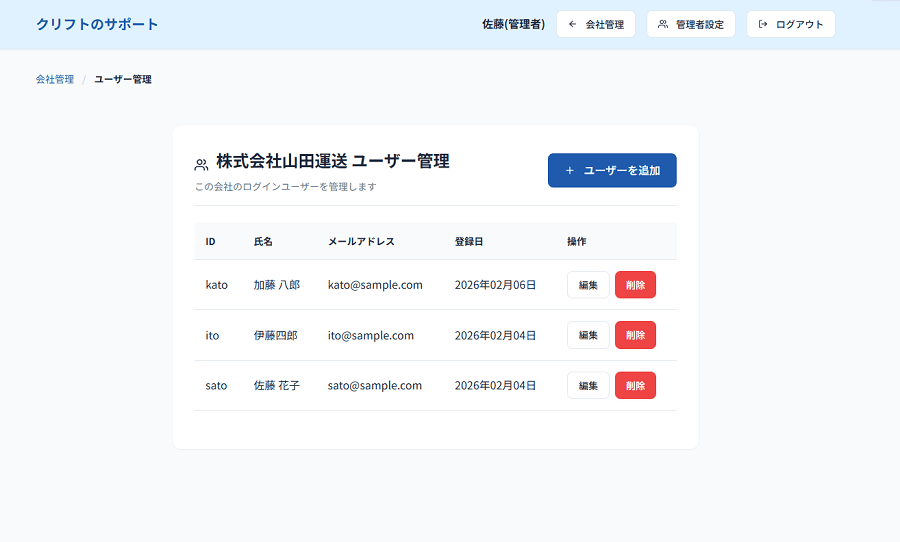Delete the kato user
The height and width of the screenshot is (542, 900).
click(x=635, y=285)
